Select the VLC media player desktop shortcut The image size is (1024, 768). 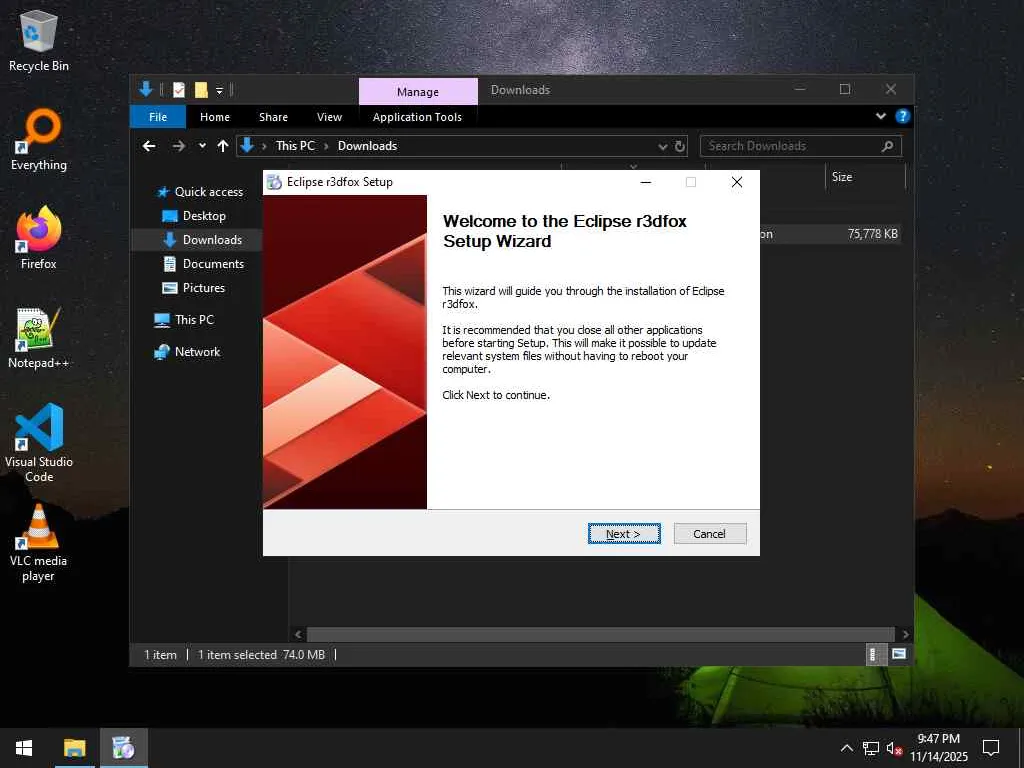39,543
